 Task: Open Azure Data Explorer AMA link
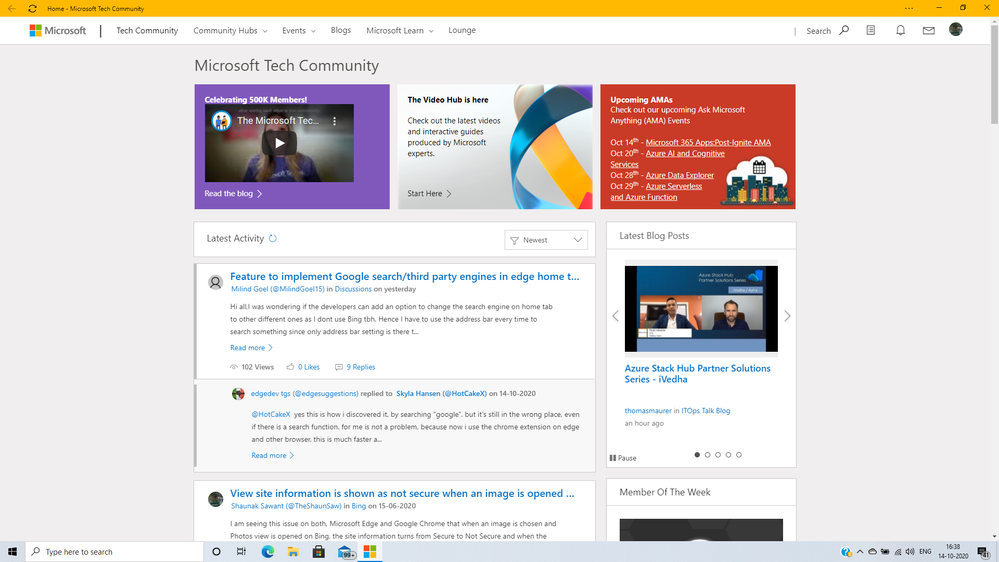point(680,175)
